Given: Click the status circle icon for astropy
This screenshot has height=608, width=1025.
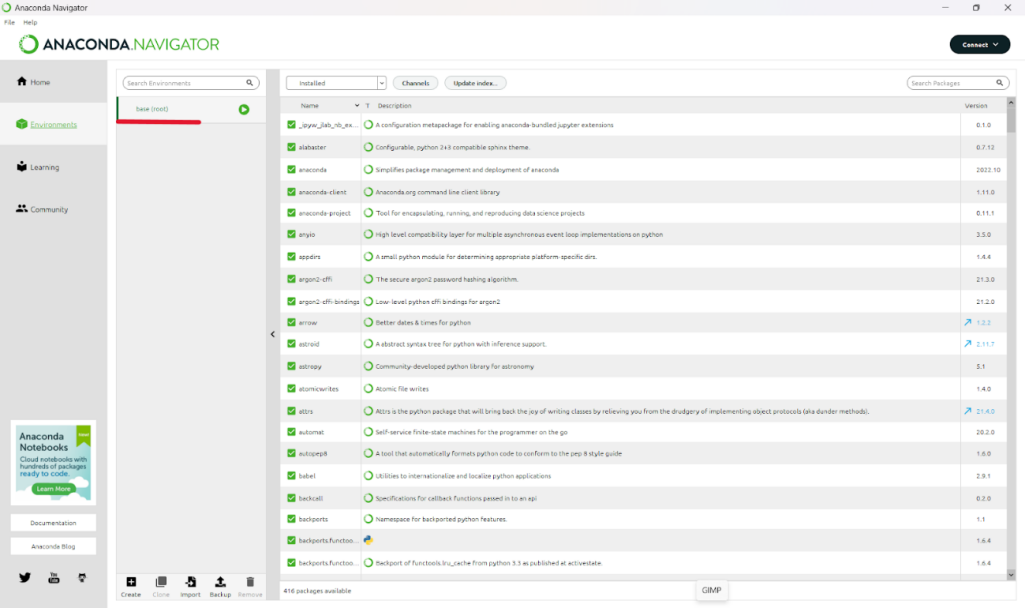Looking at the screenshot, I should [x=369, y=366].
